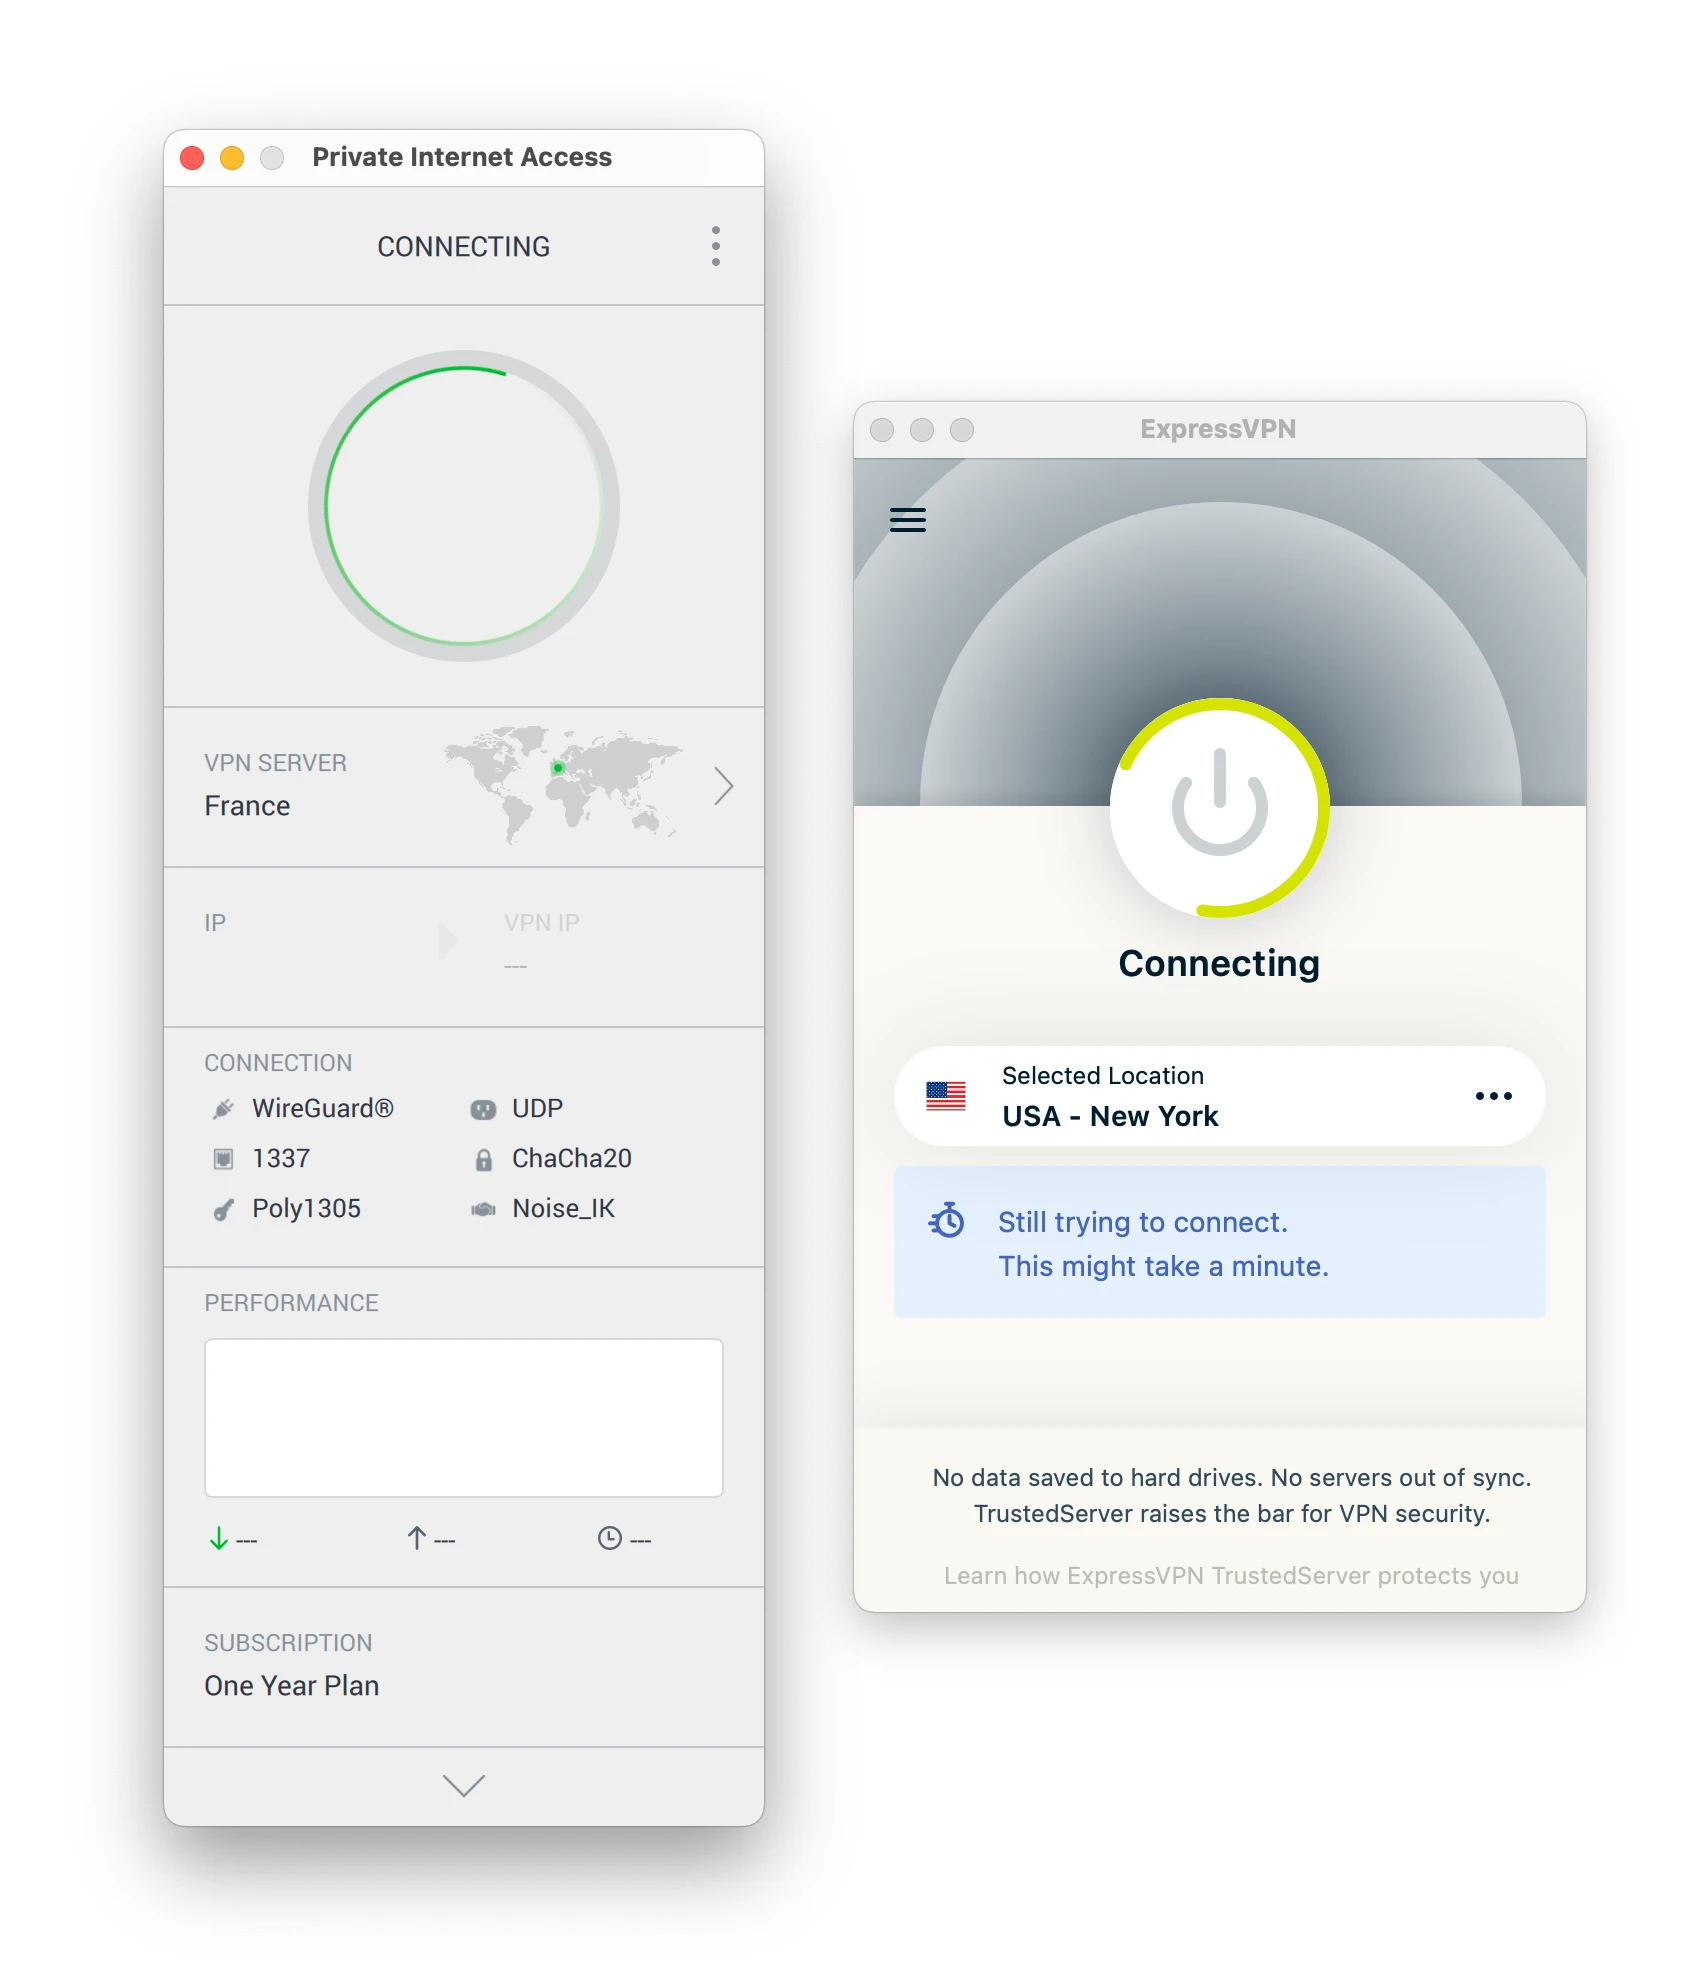Click the Noise_IK label text

(x=564, y=1208)
